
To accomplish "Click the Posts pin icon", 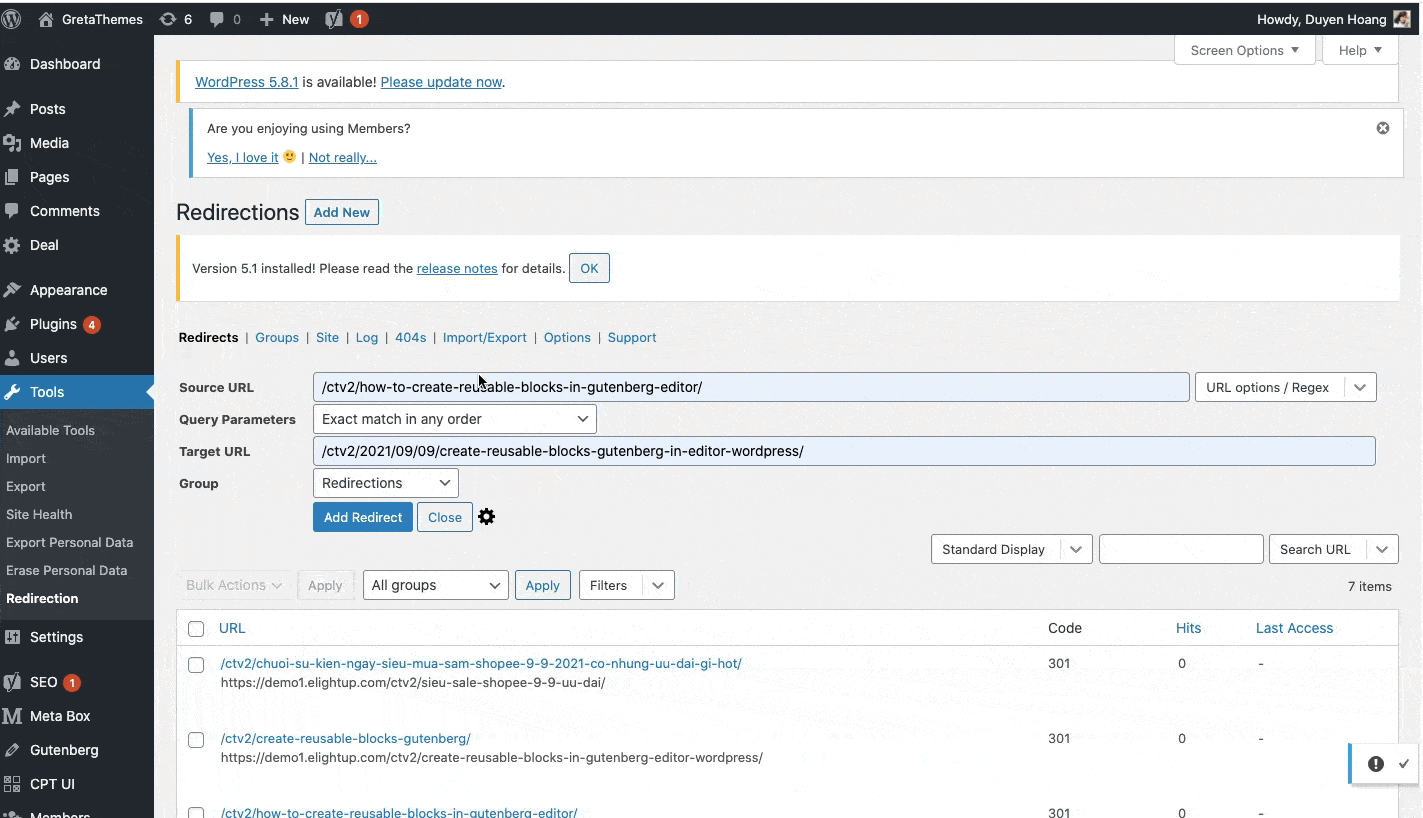I will 13,109.
